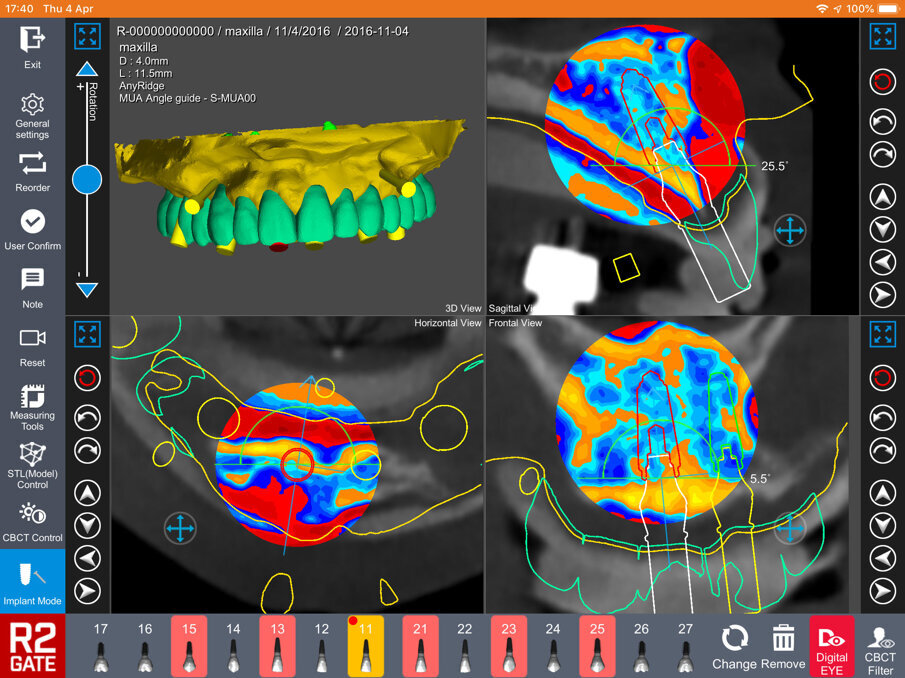Image resolution: width=905 pixels, height=678 pixels.
Task: Click the Rotation slider handle
Action: pos(88,180)
